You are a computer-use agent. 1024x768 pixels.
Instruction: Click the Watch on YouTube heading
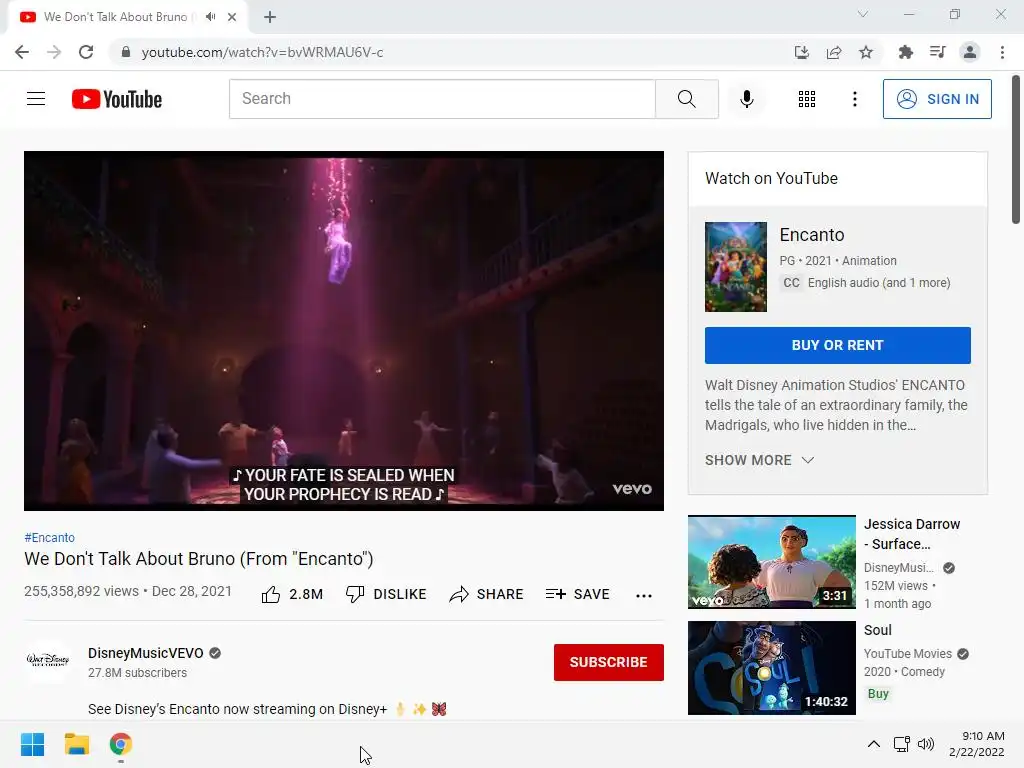click(x=771, y=178)
